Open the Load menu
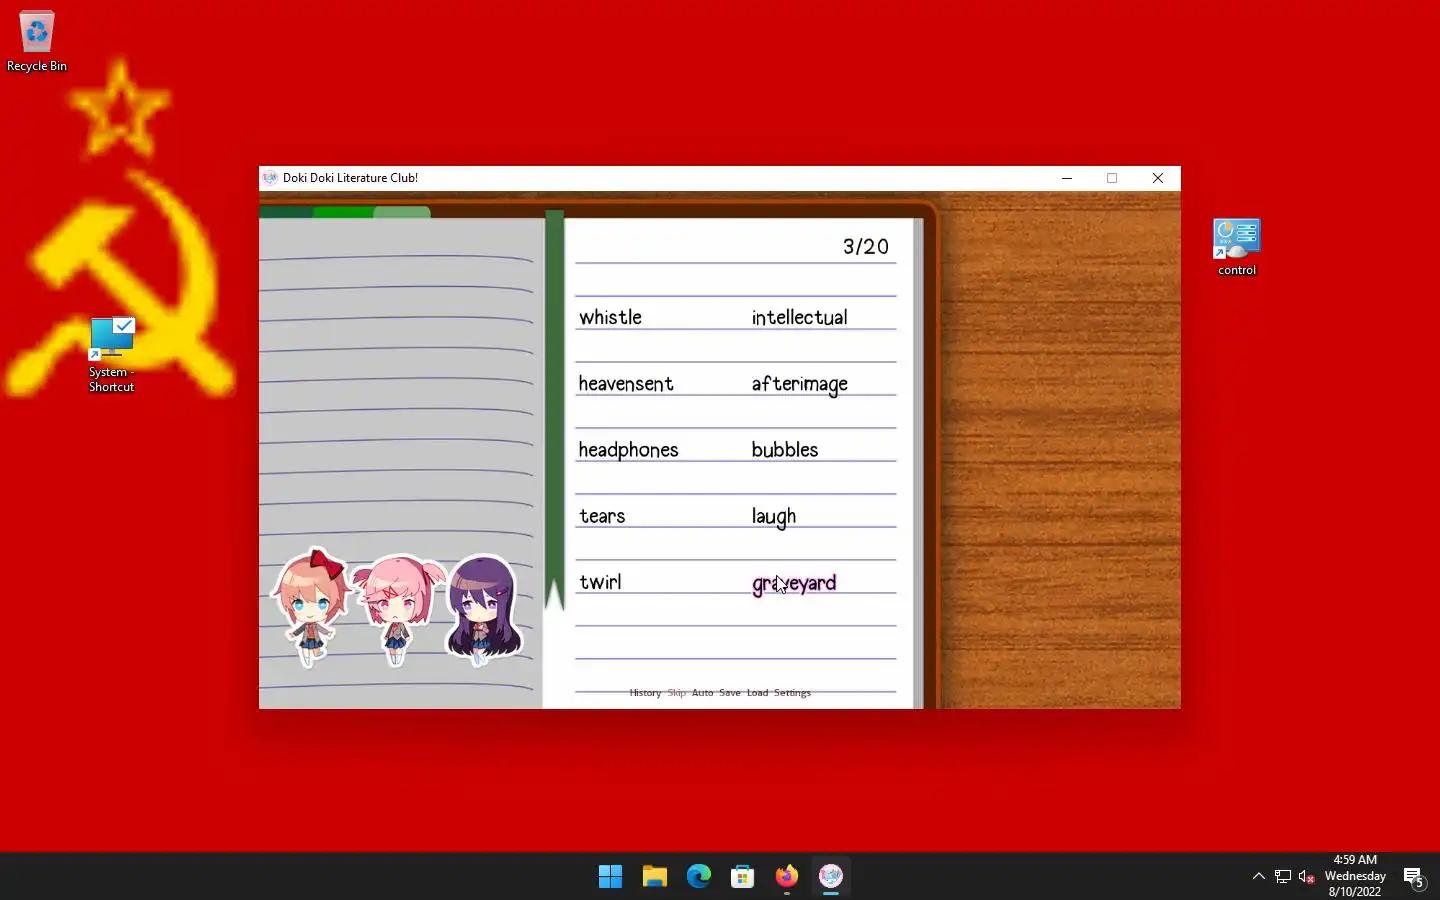Screen dimensions: 1440x900 coord(757,693)
